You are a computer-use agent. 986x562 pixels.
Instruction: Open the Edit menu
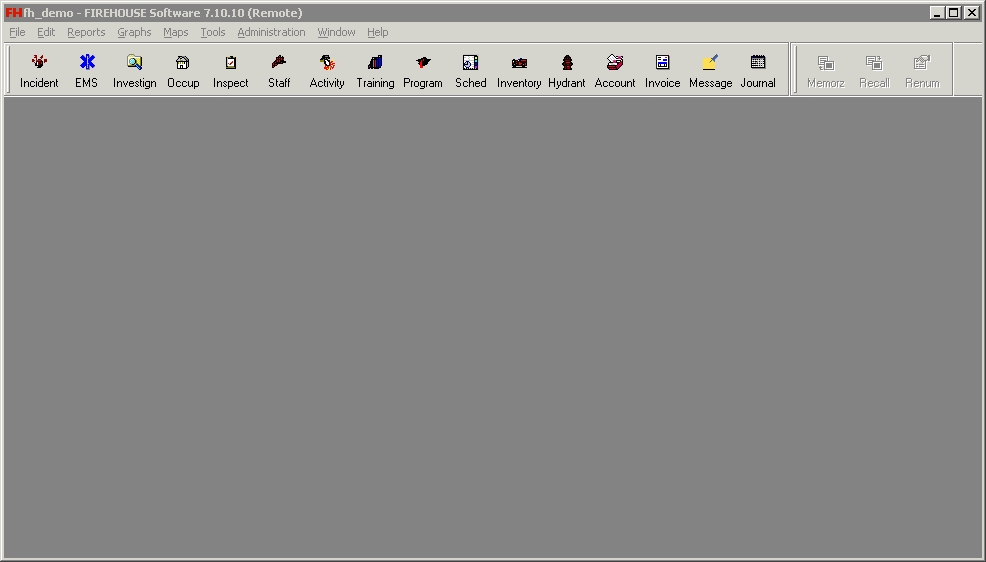(x=46, y=32)
